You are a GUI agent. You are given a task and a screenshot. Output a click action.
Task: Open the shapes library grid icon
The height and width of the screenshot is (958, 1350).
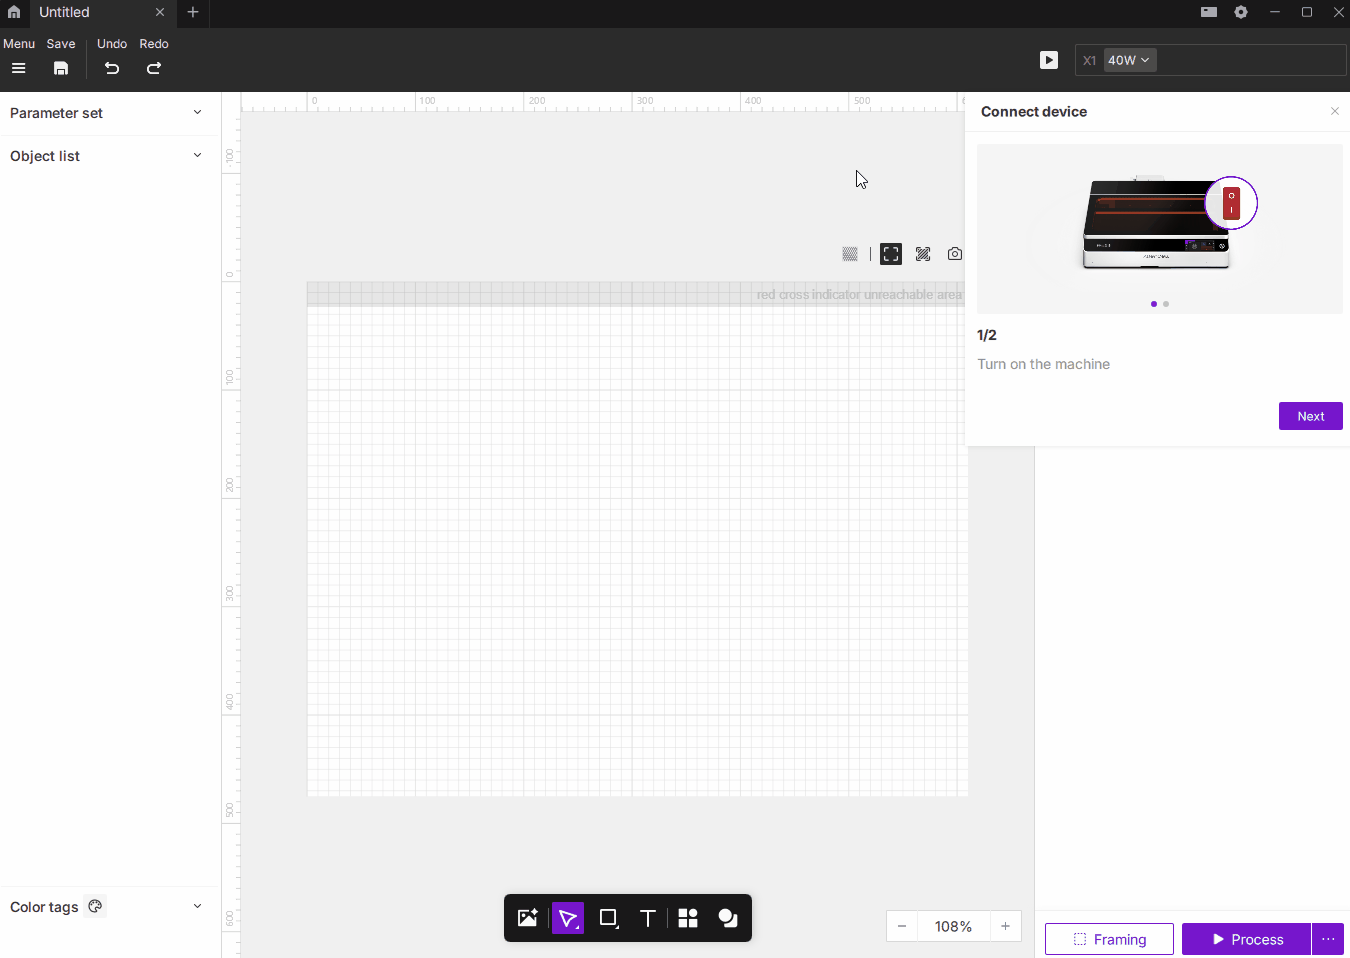[688, 918]
